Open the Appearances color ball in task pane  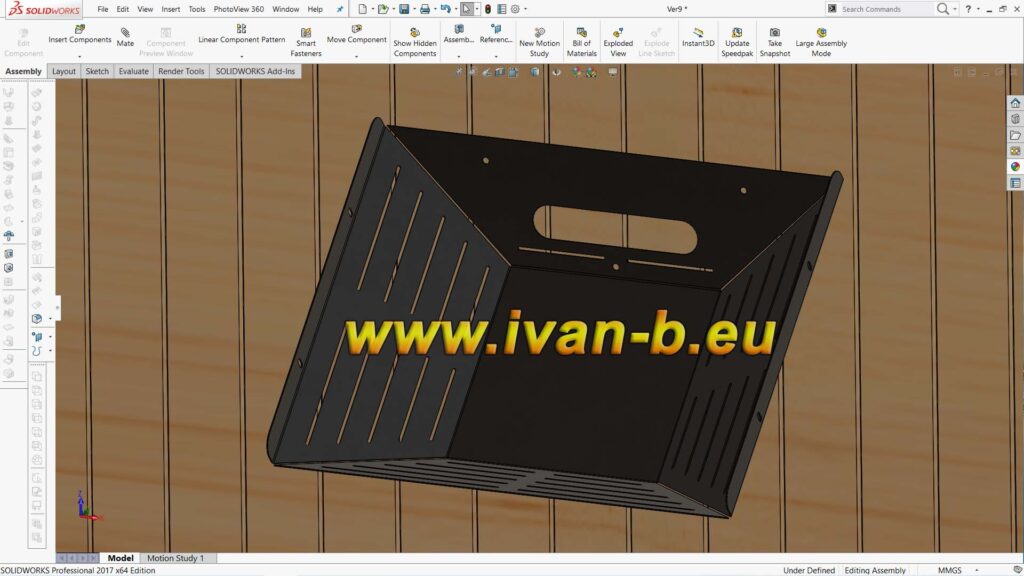1015,167
